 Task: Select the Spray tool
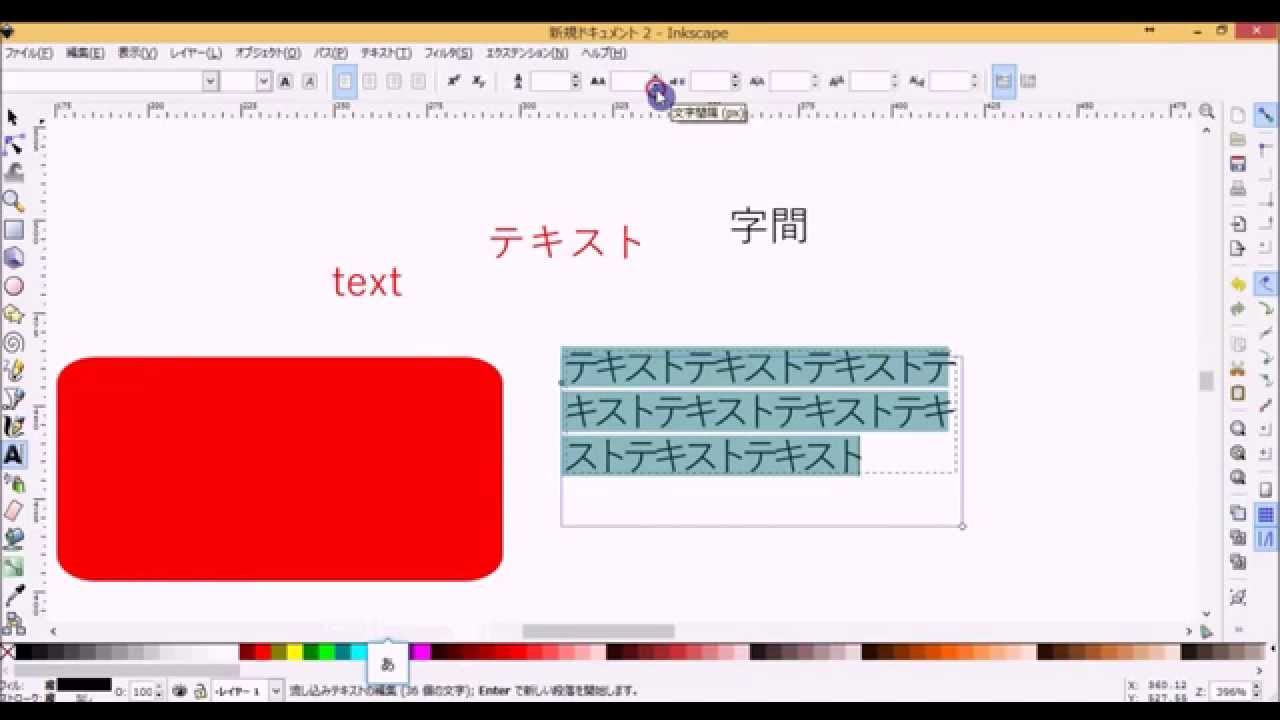click(13, 483)
